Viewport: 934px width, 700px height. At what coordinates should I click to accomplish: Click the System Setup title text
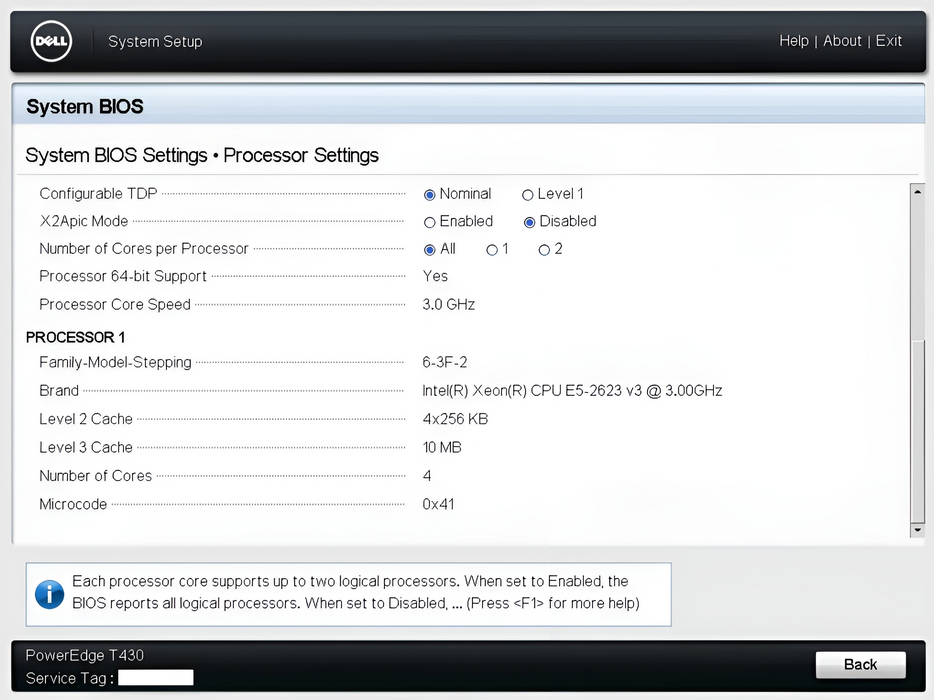click(155, 41)
